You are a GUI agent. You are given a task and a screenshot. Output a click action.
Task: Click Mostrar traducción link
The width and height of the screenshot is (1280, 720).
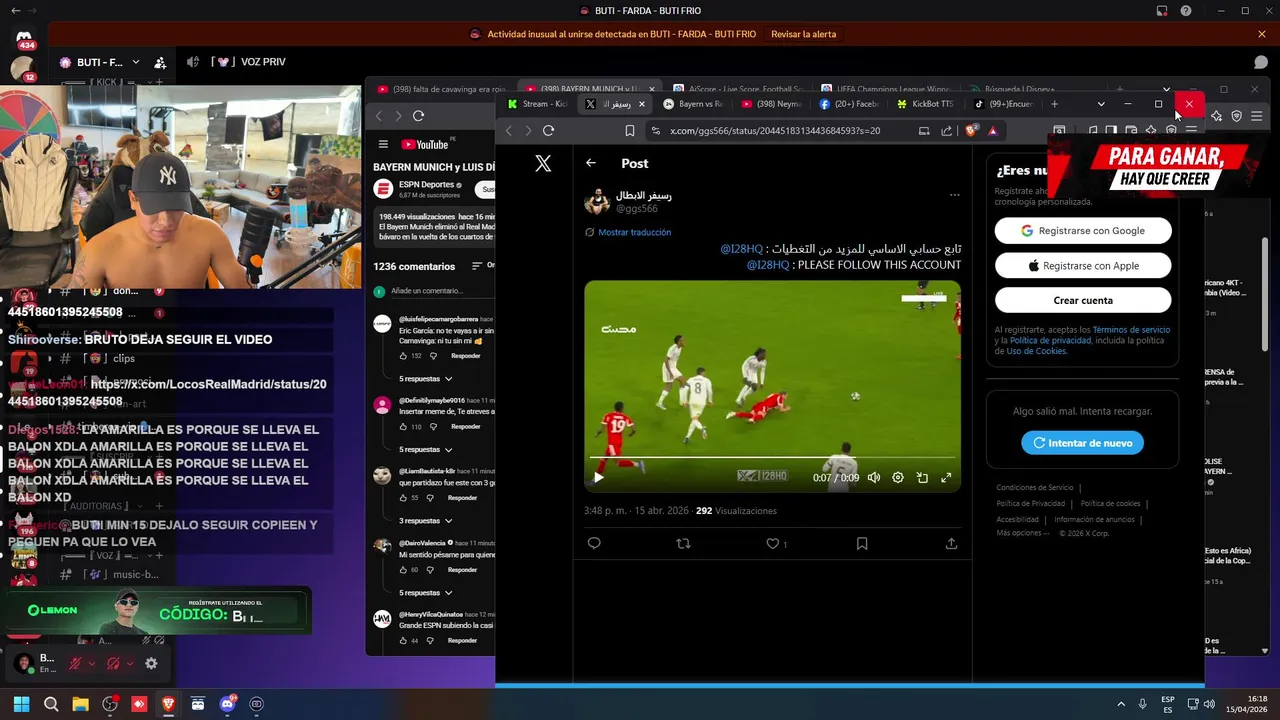(634, 232)
